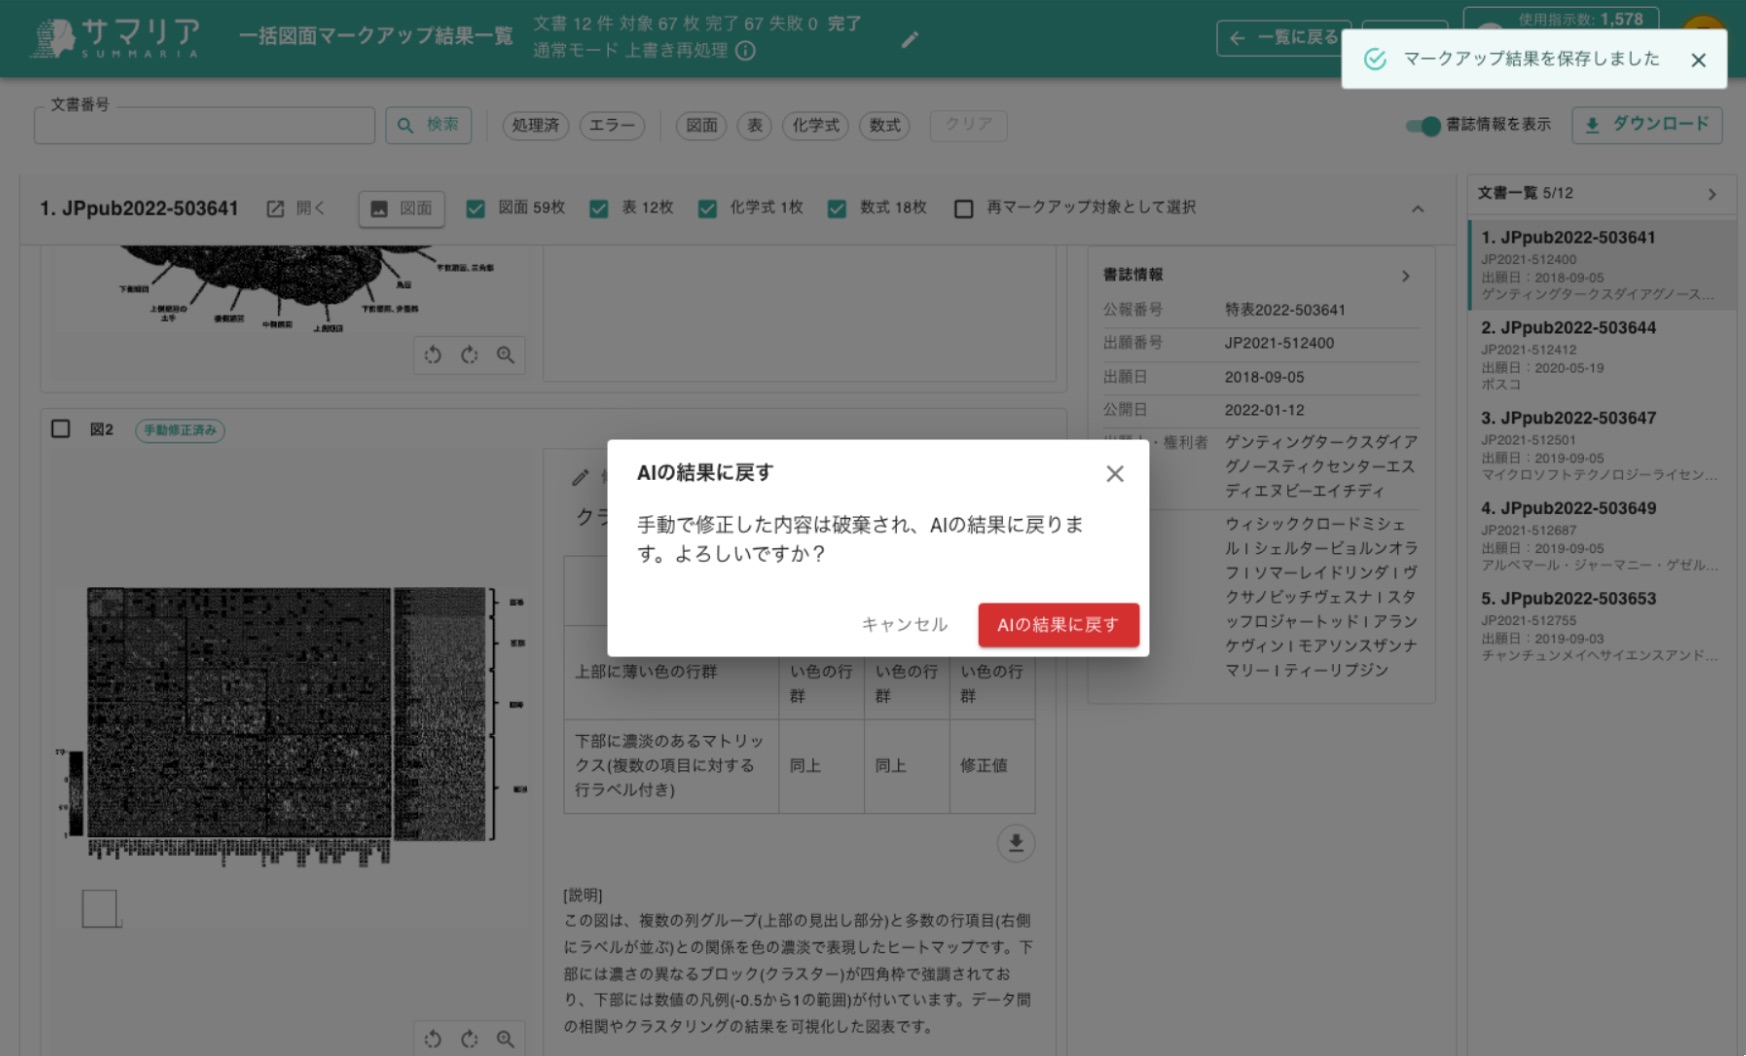Image resolution: width=1746 pixels, height=1056 pixels.
Task: Click the 検索 search button
Action: coord(428,125)
